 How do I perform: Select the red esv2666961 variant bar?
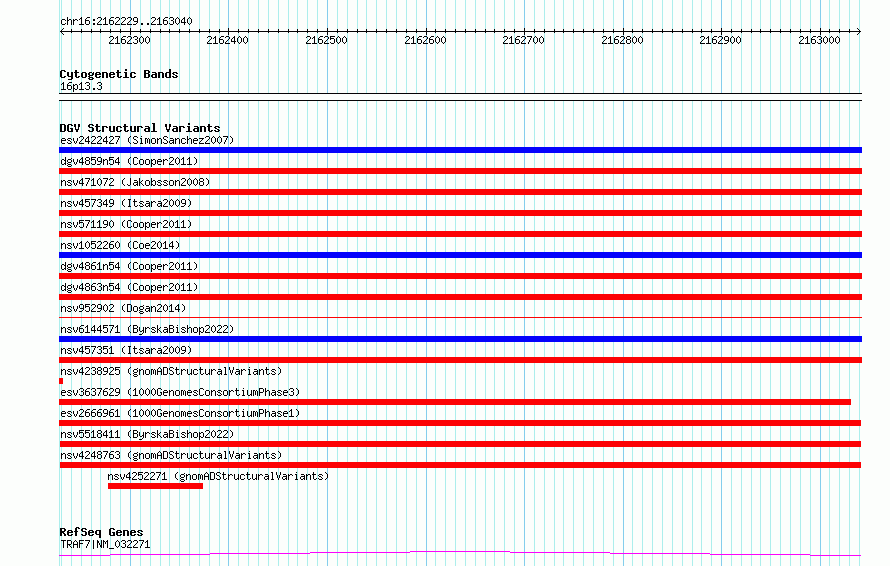(x=460, y=423)
